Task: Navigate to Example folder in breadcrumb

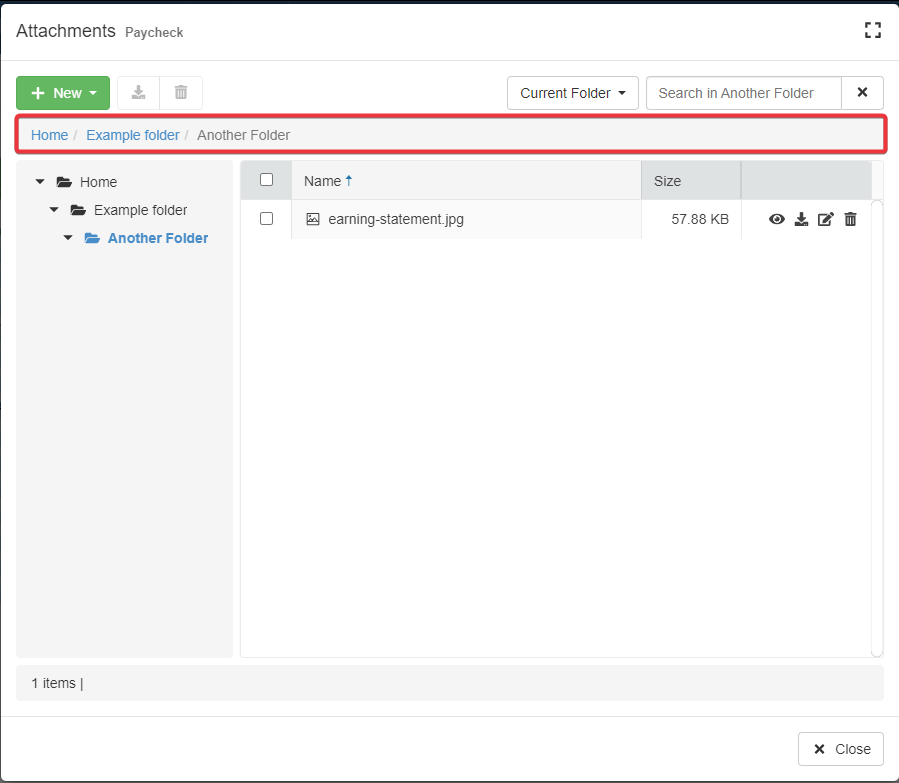Action: (132, 135)
